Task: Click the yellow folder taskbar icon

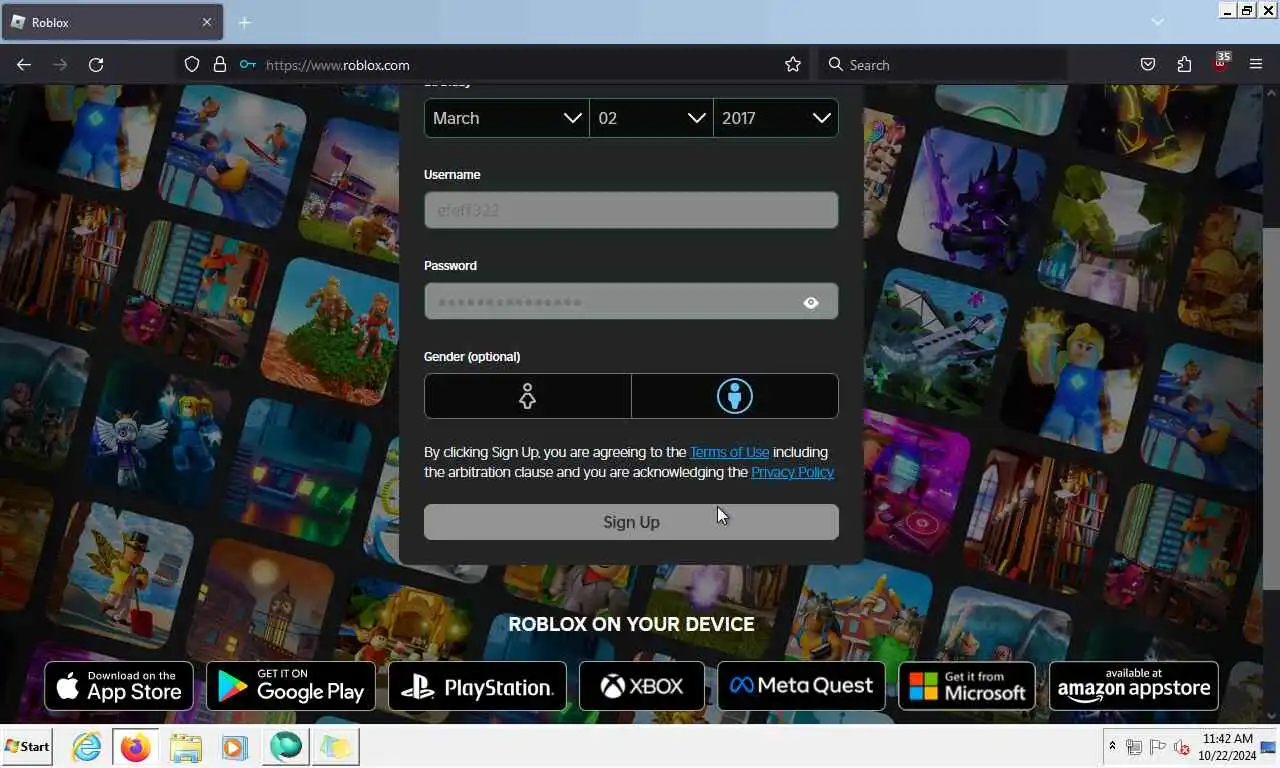Action: click(335, 747)
